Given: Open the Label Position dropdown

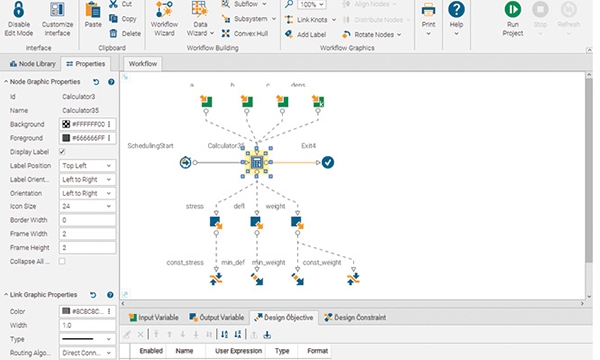Looking at the screenshot, I should [87, 166].
